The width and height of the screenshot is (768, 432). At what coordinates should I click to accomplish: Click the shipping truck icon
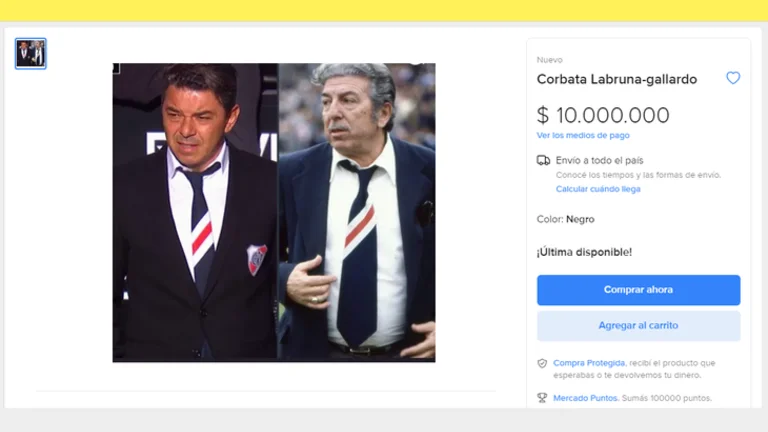(543, 160)
